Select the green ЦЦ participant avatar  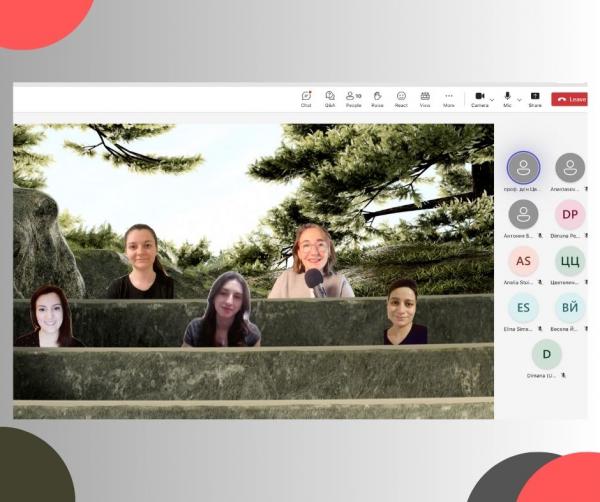pos(570,261)
